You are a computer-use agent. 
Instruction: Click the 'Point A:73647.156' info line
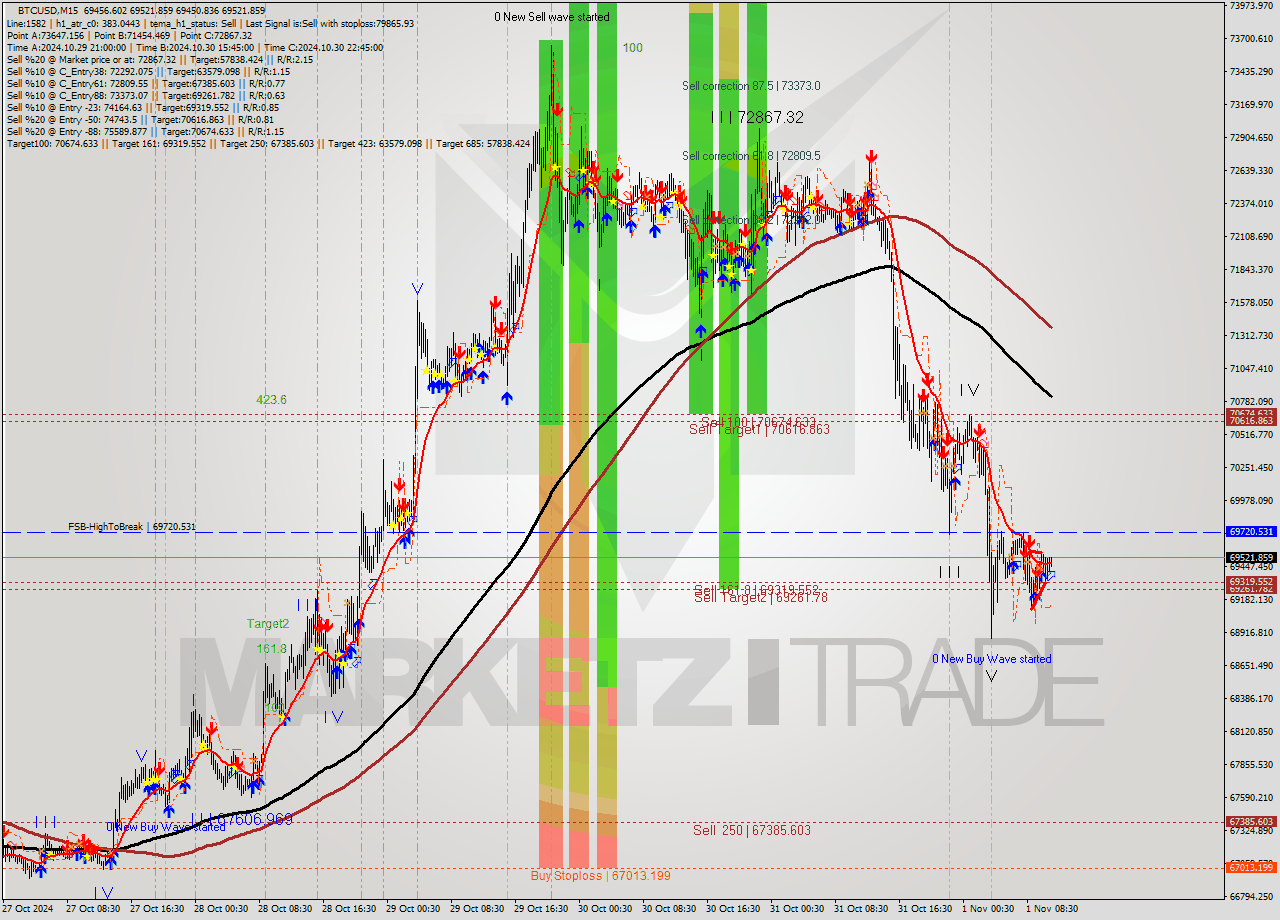130,35
